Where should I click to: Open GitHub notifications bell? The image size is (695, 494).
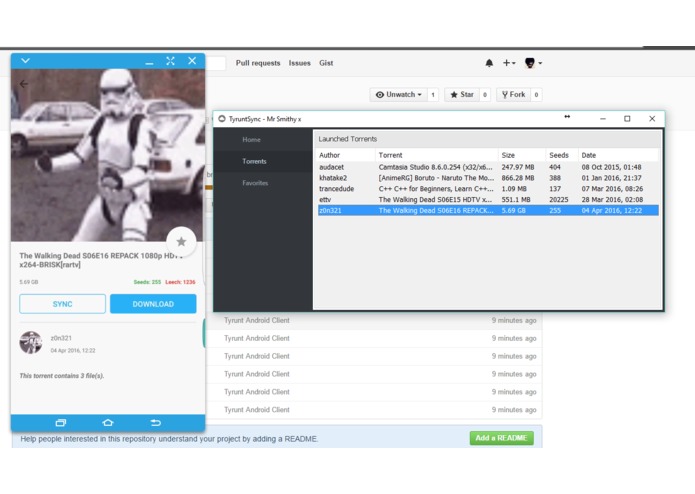[489, 63]
